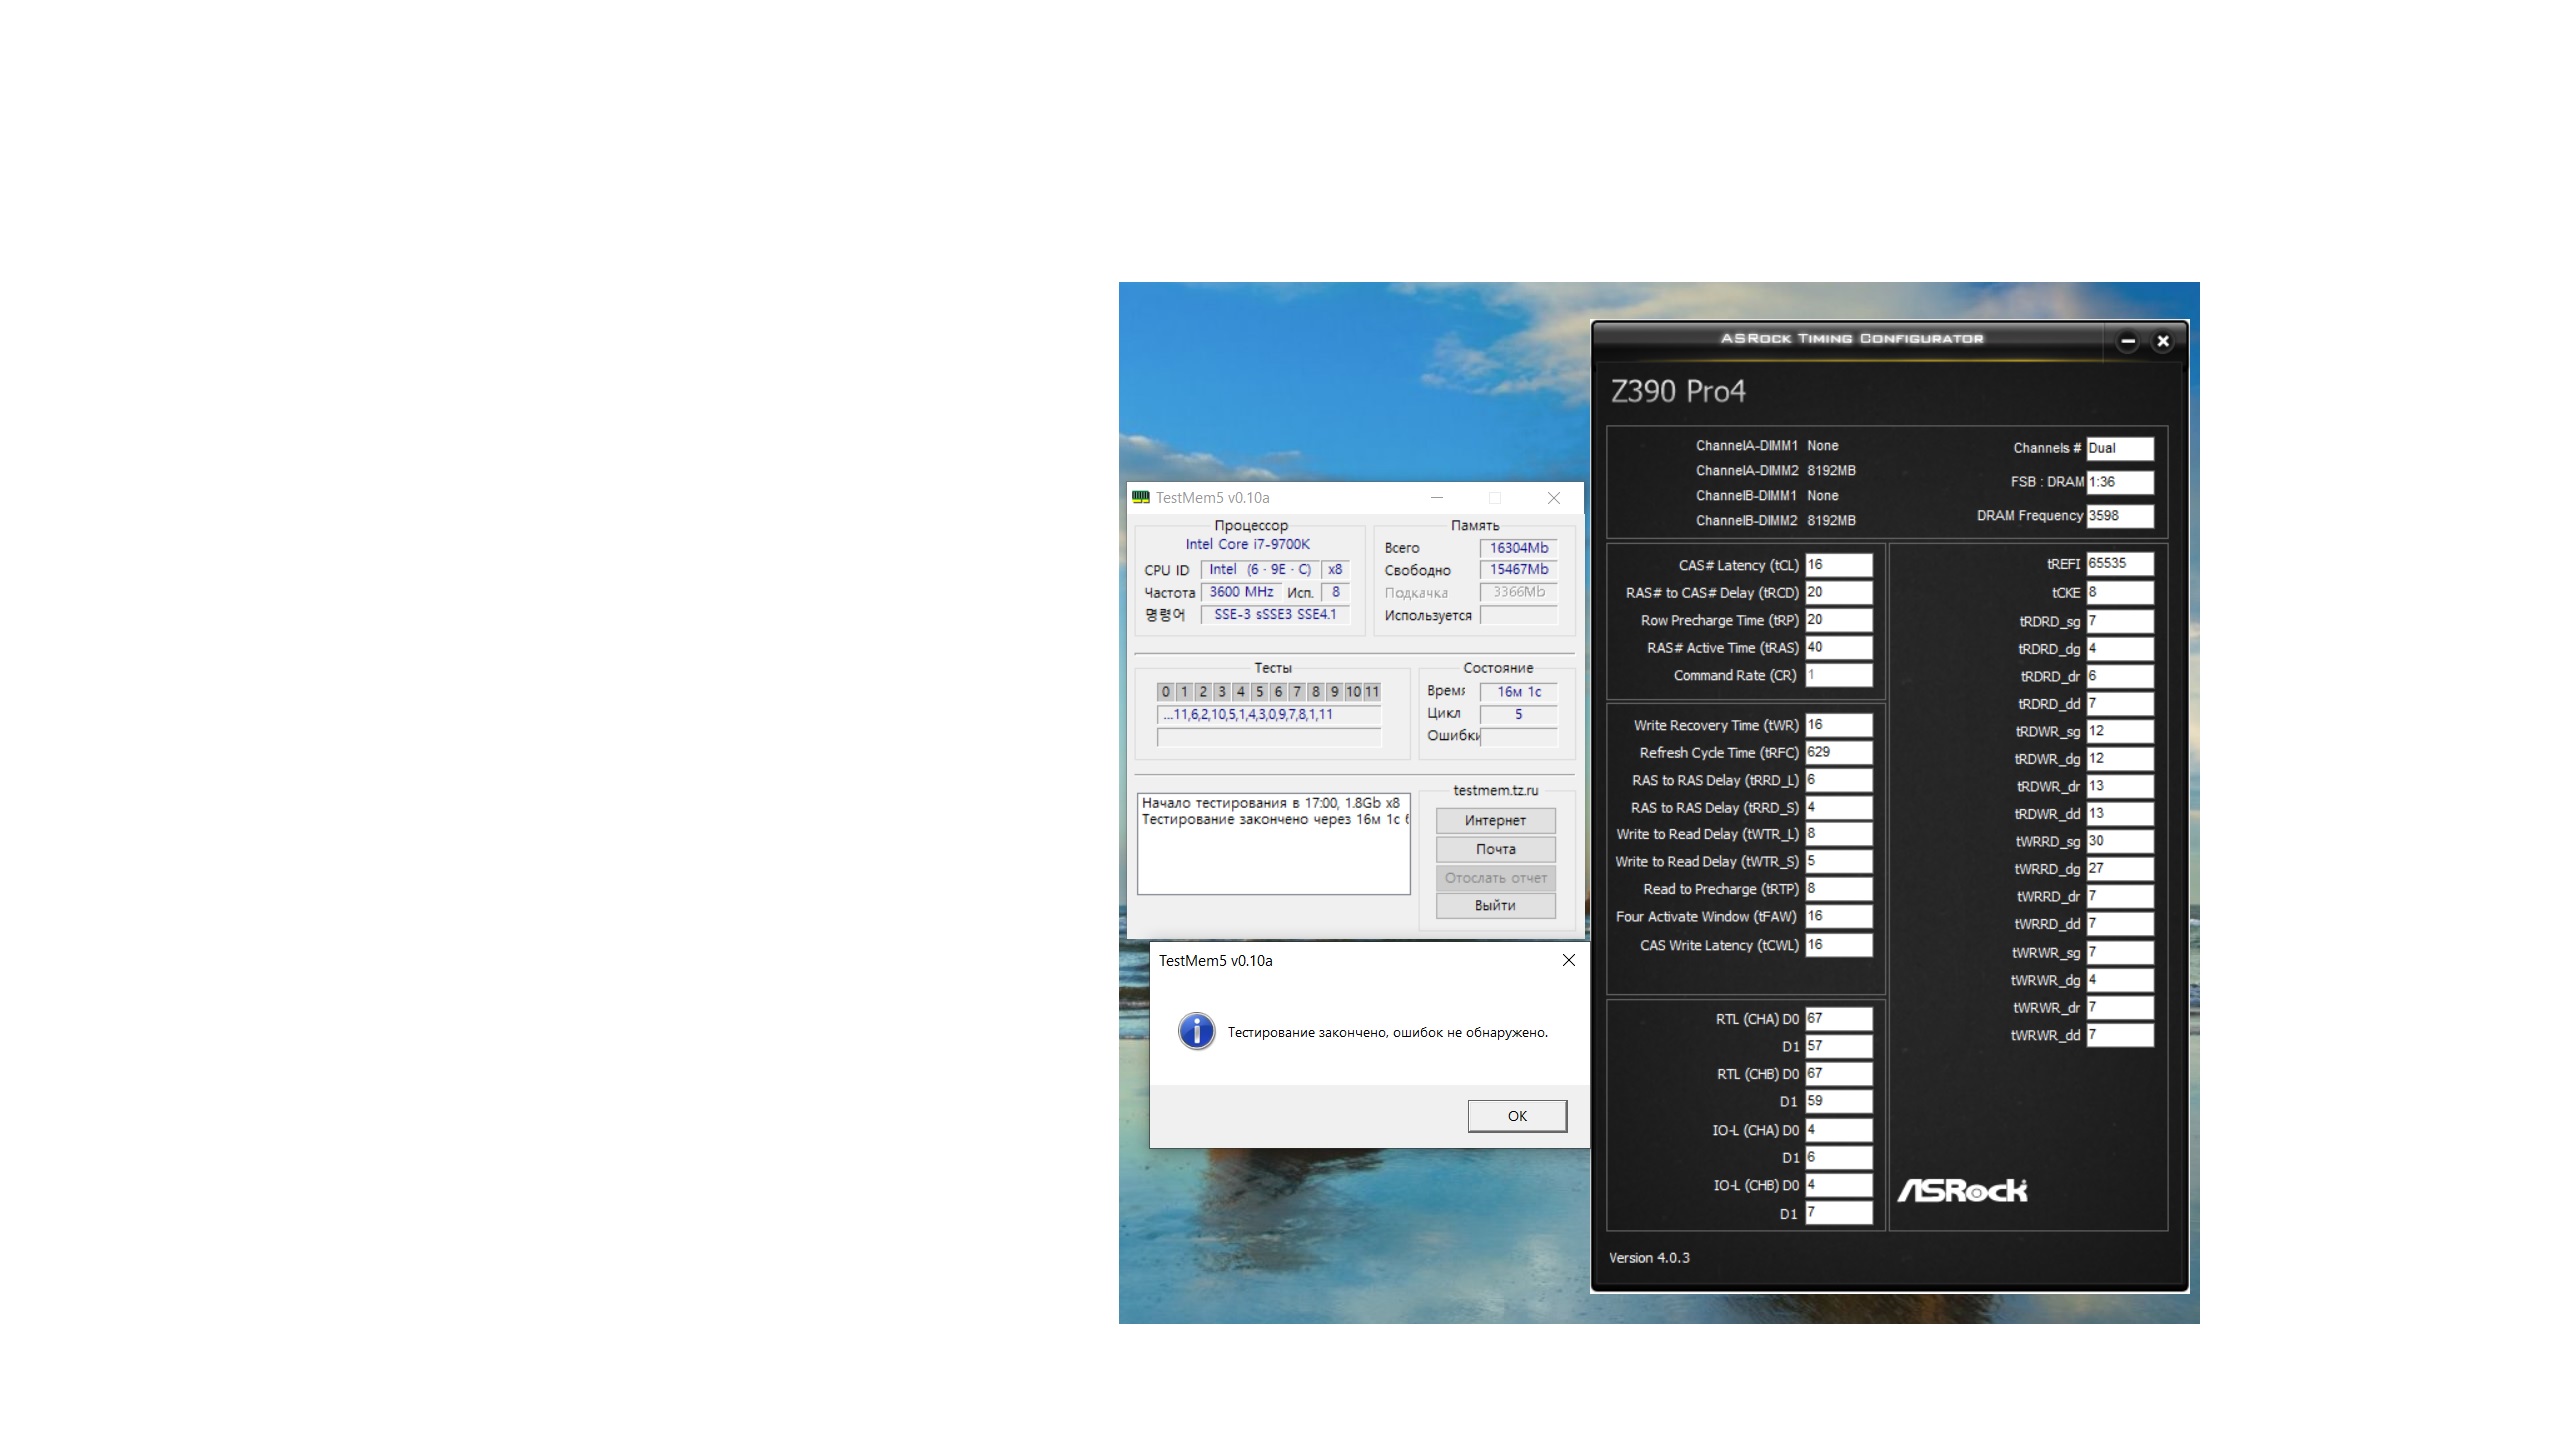
Task: Minimize the ASRock Timing Configurator window
Action: point(2128,341)
